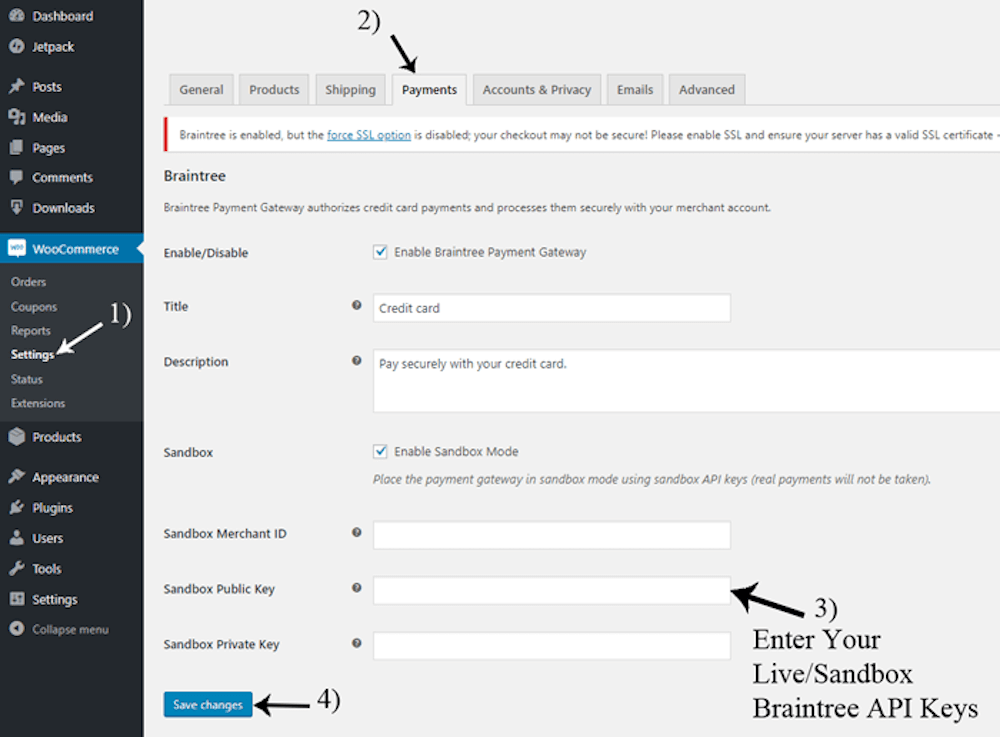
Task: Click the Downloads icon in sidebar
Action: pos(17,207)
